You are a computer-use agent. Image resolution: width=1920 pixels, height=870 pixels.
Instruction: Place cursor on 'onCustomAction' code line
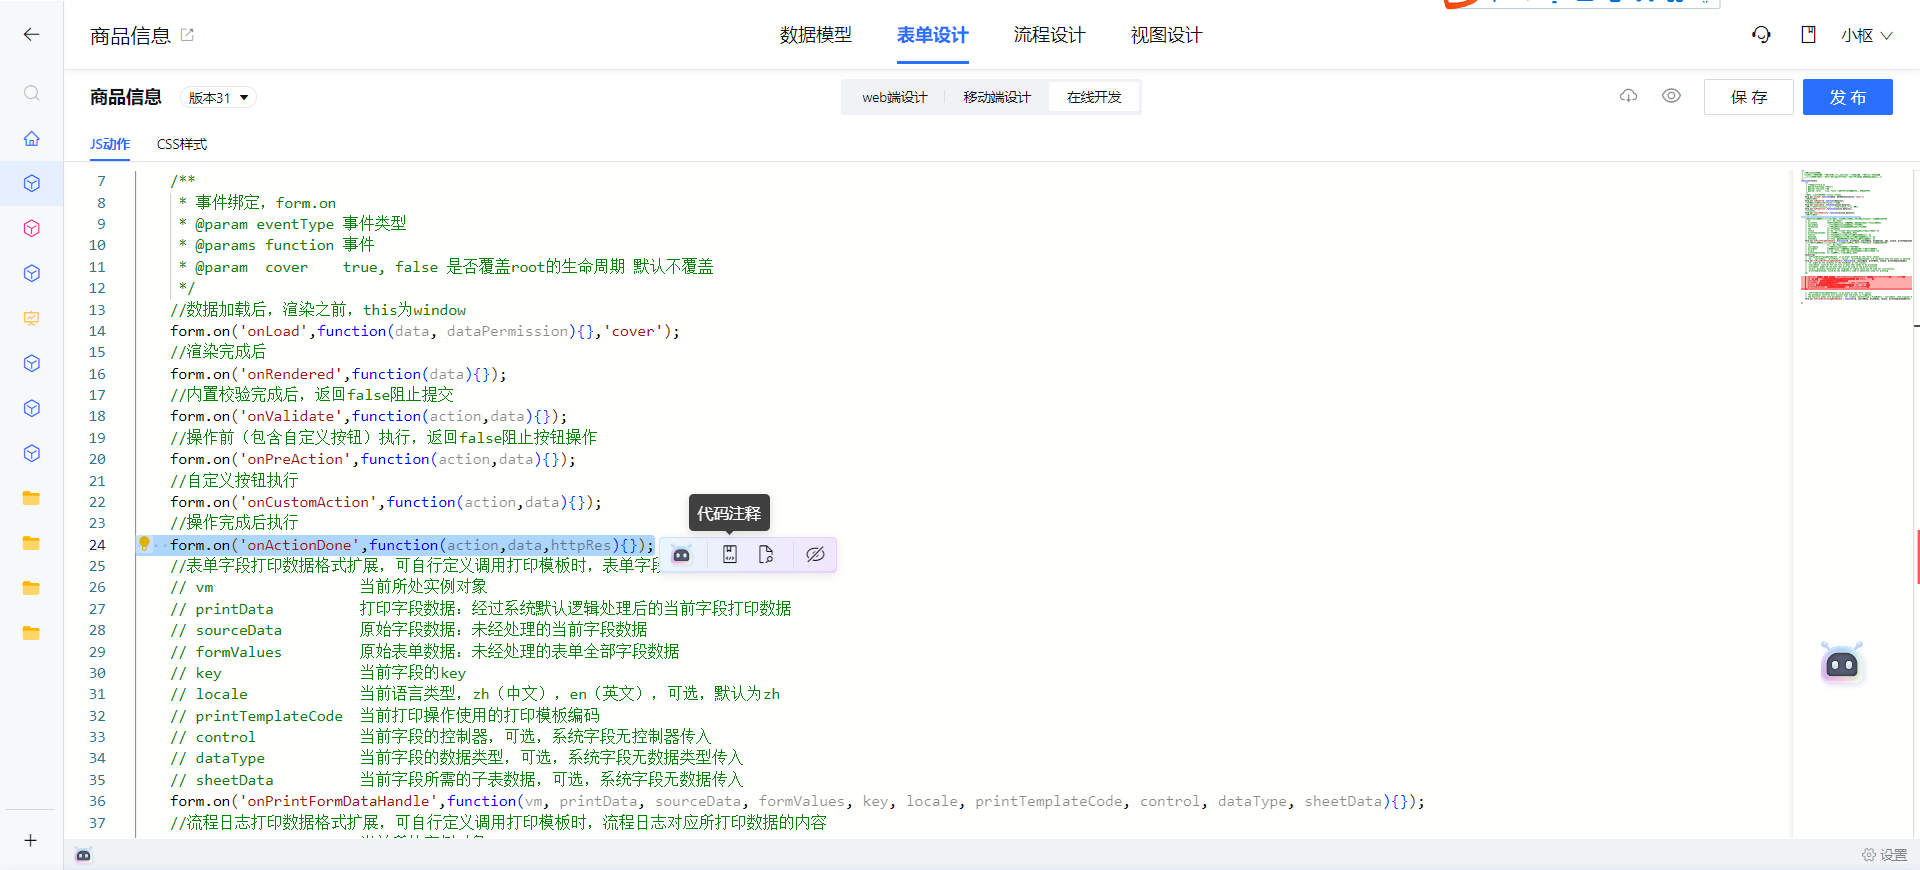386,502
